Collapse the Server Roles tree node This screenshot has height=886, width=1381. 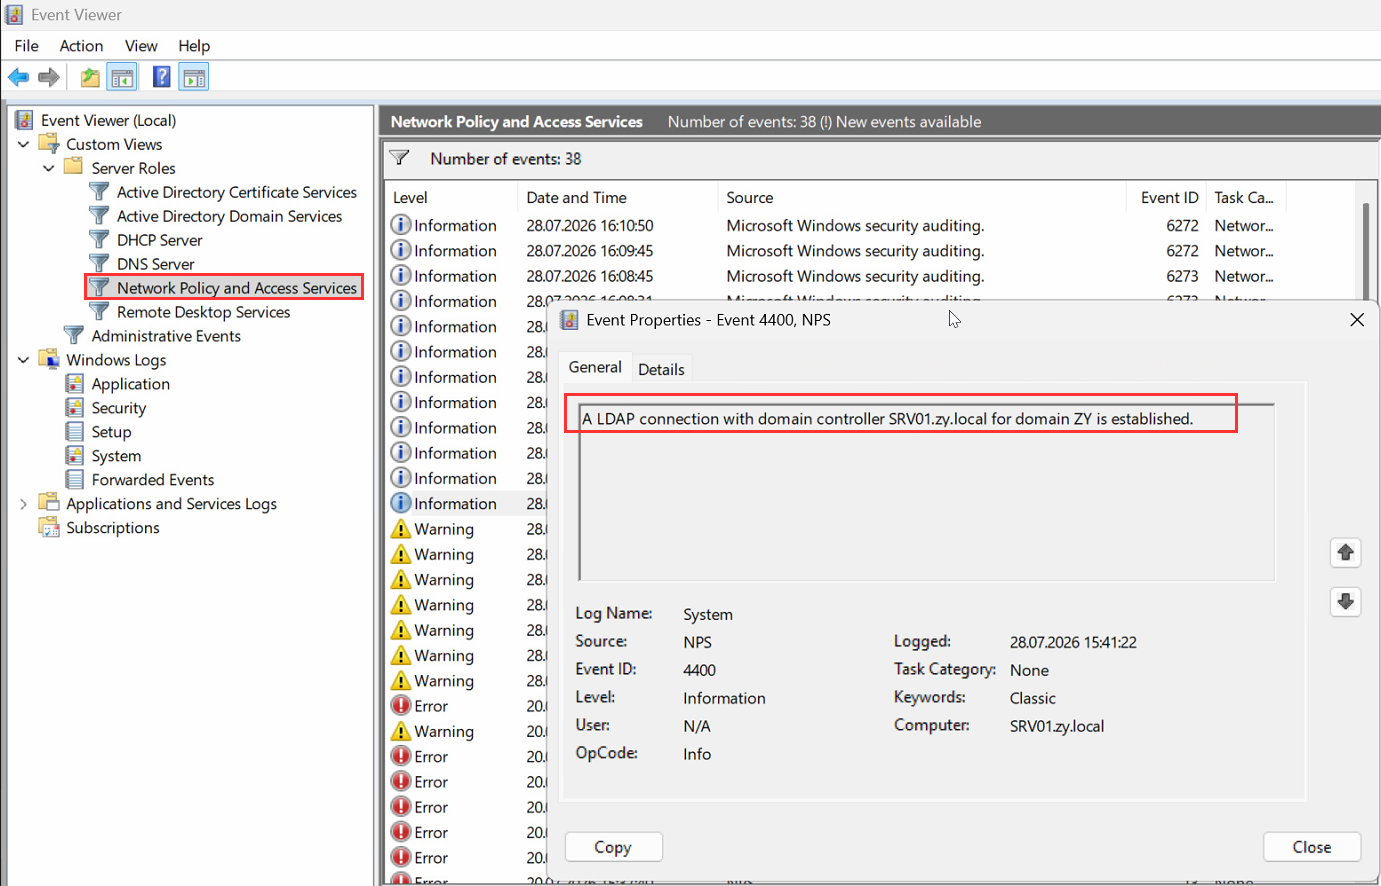click(x=48, y=168)
